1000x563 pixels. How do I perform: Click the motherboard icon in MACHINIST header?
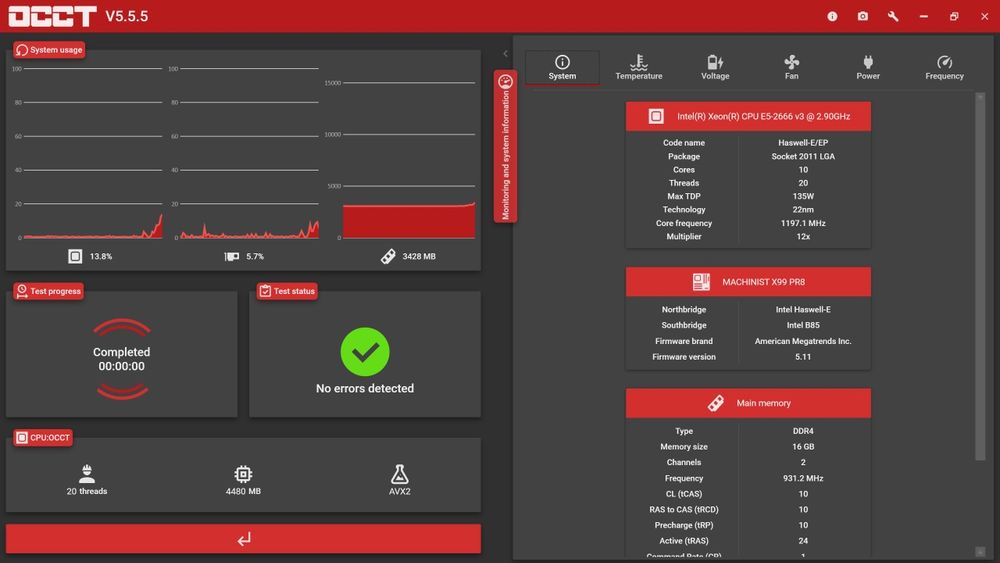coord(701,281)
